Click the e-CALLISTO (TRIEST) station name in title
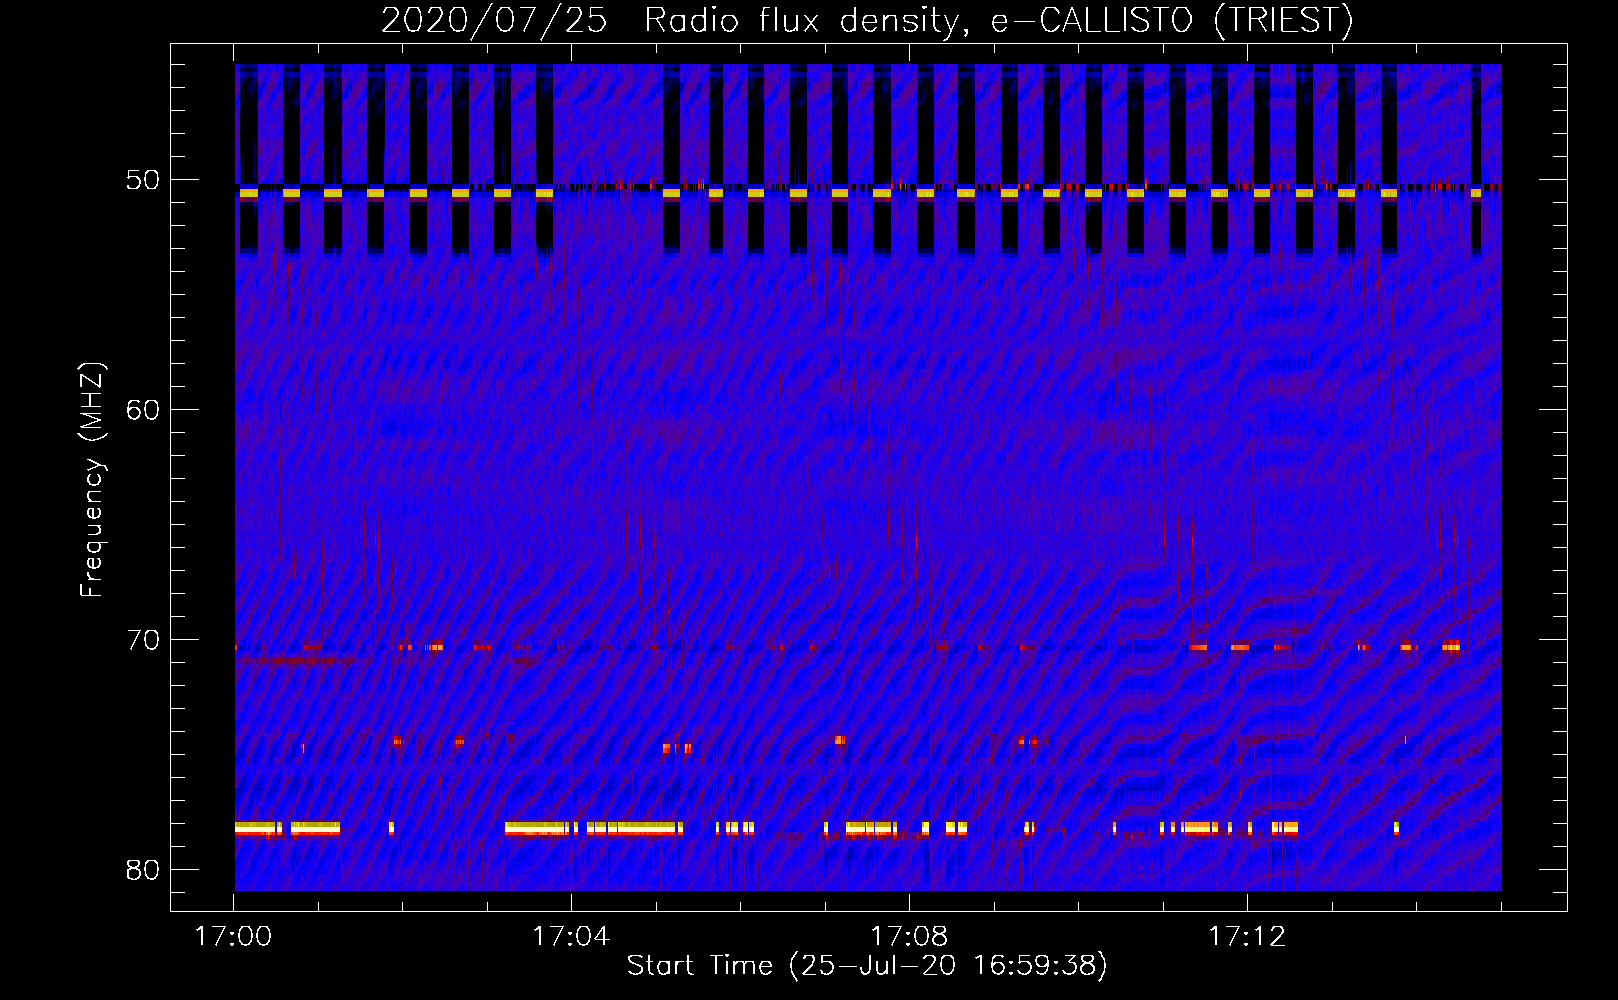This screenshot has height=1000, width=1618. click(x=1173, y=21)
